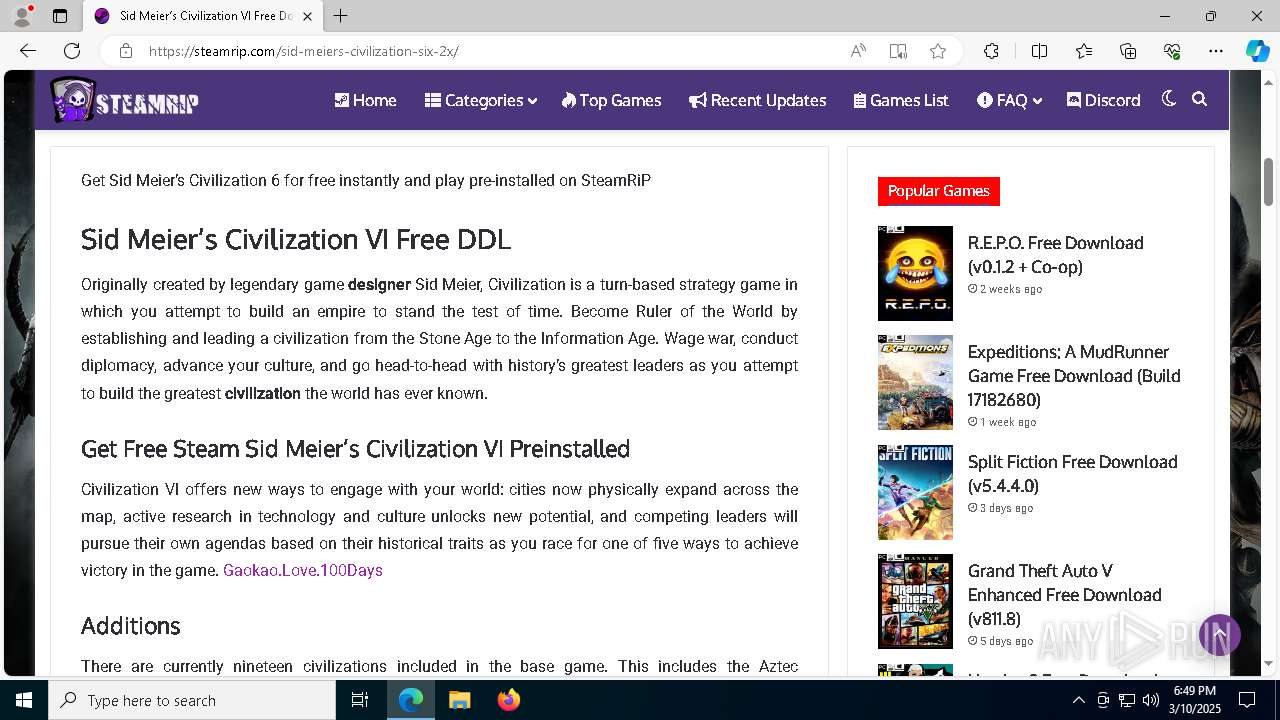Close the Sid Meier's Civilization VI tab

[x=308, y=16]
